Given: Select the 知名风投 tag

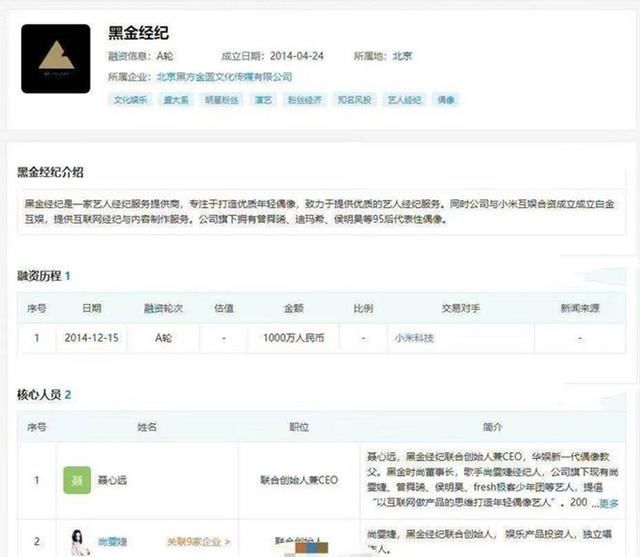Looking at the screenshot, I should [354, 100].
